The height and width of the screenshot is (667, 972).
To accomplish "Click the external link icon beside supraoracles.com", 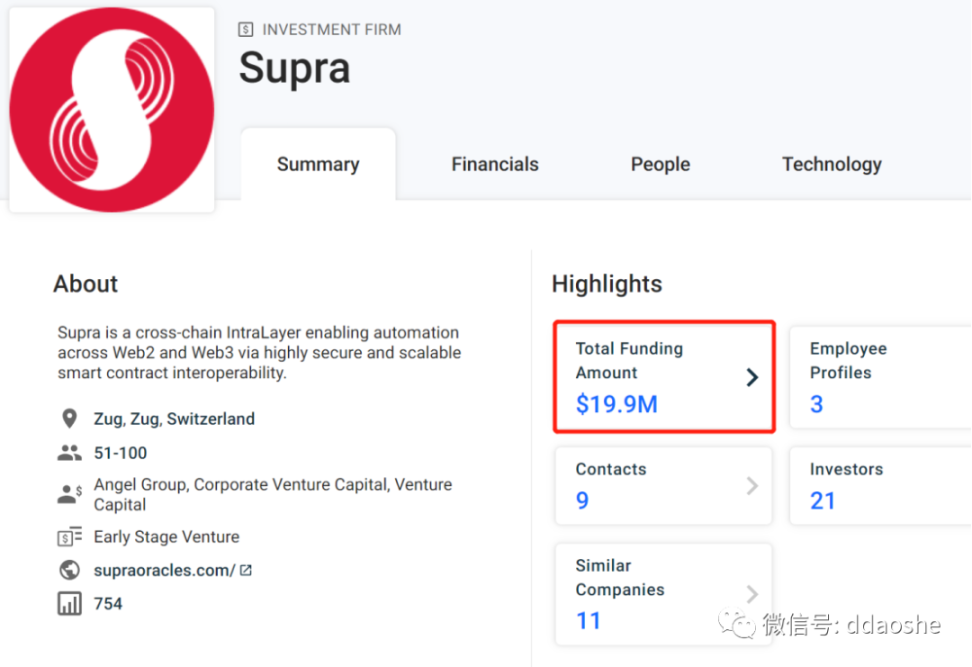I will pos(245,570).
